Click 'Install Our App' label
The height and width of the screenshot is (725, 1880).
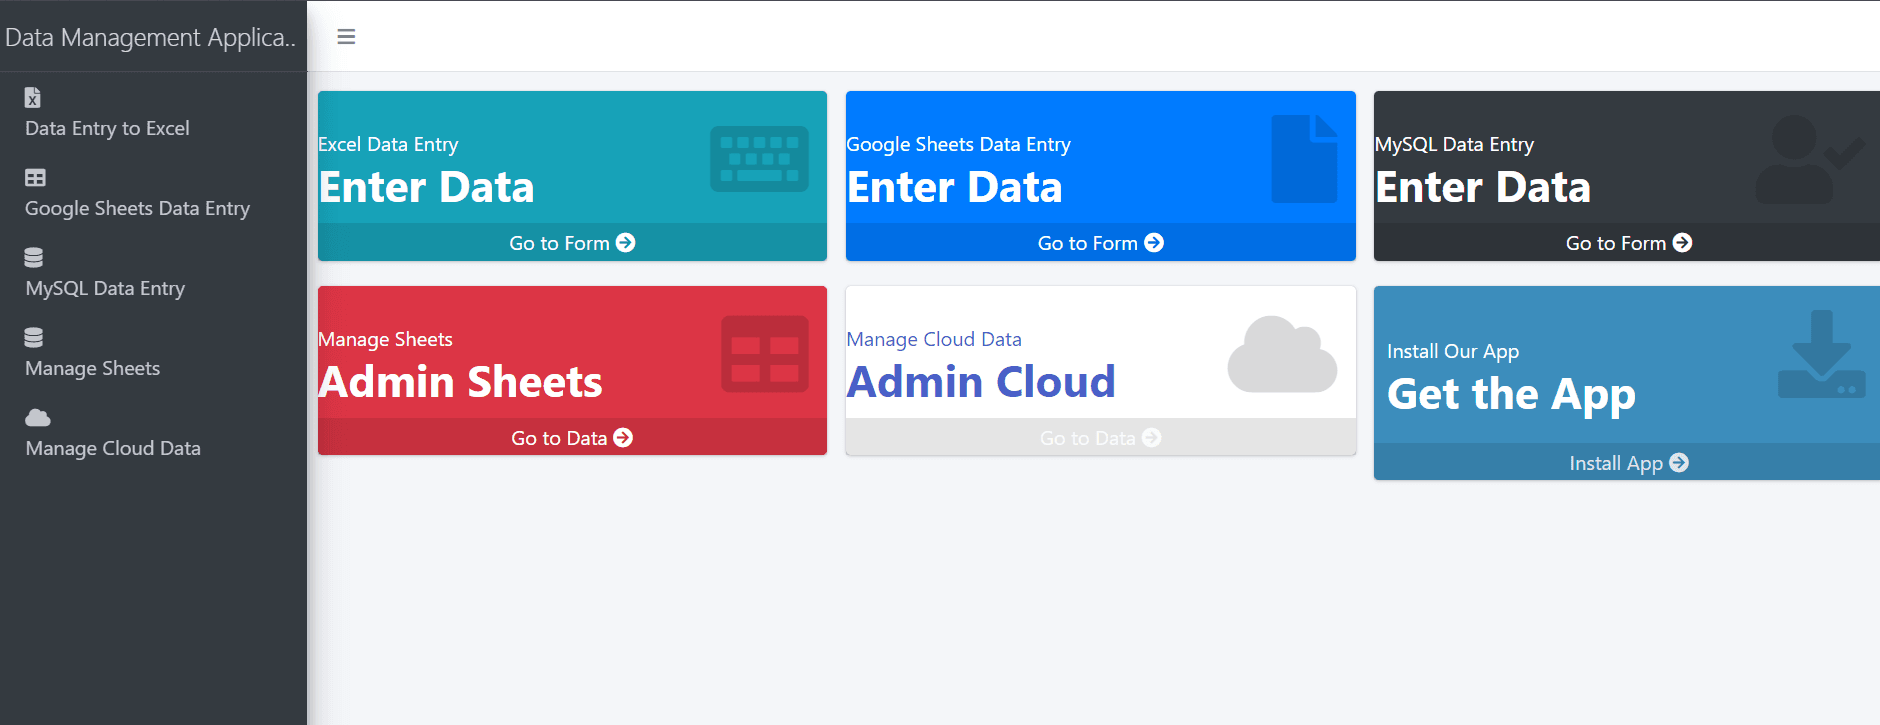point(1453,351)
